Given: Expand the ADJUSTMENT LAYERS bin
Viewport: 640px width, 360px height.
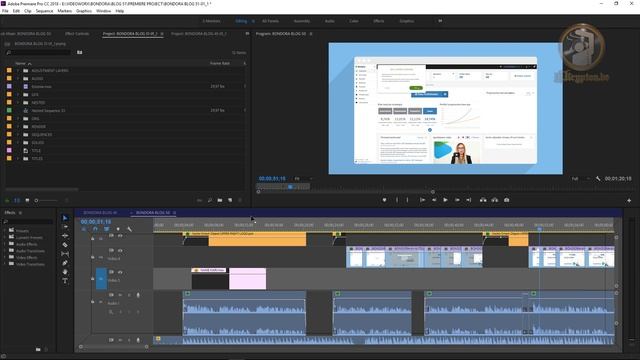Looking at the screenshot, I should 18,71.
